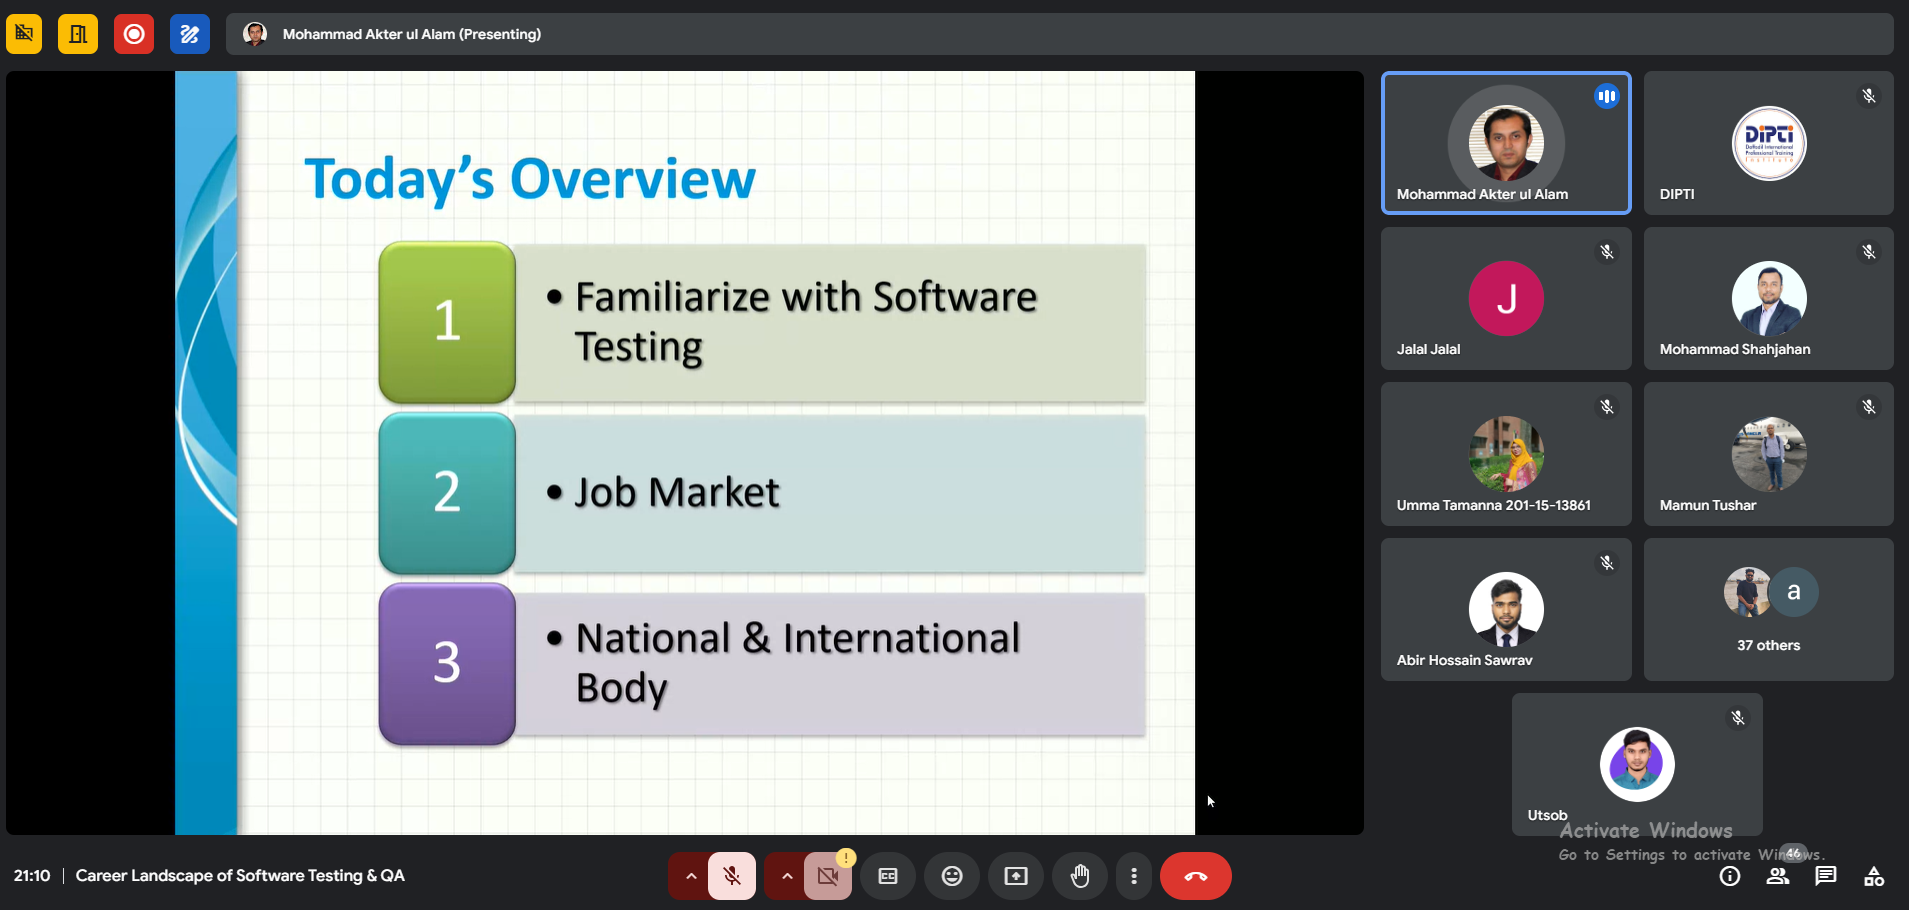The height and width of the screenshot is (910, 1909).
Task: Expand audio settings arrow beside microphone
Action: tap(690, 876)
